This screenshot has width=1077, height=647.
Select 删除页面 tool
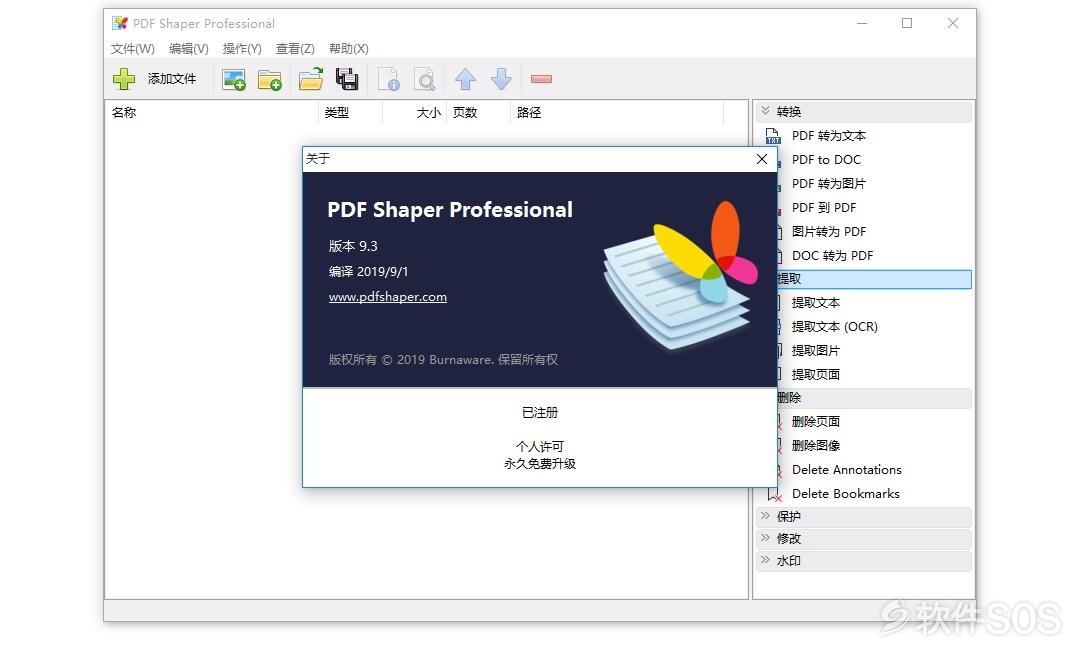tap(815, 422)
